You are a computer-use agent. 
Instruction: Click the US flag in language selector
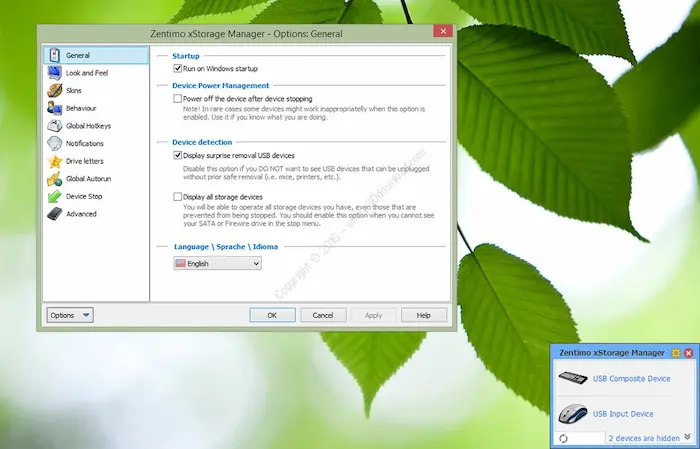point(180,263)
